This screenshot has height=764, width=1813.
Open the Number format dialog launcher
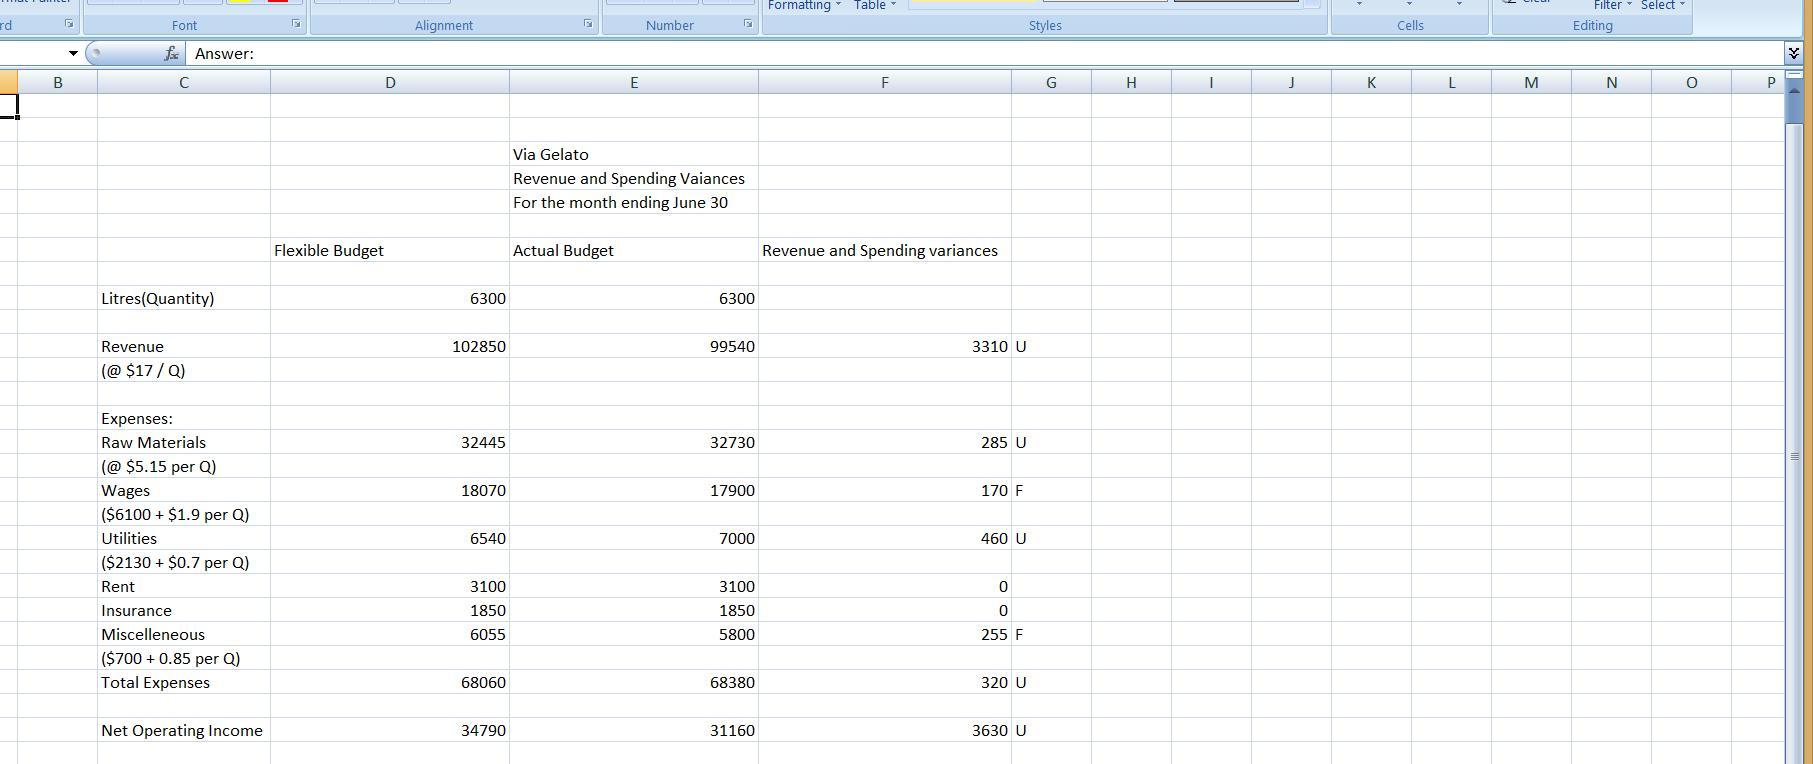pyautogui.click(x=747, y=23)
